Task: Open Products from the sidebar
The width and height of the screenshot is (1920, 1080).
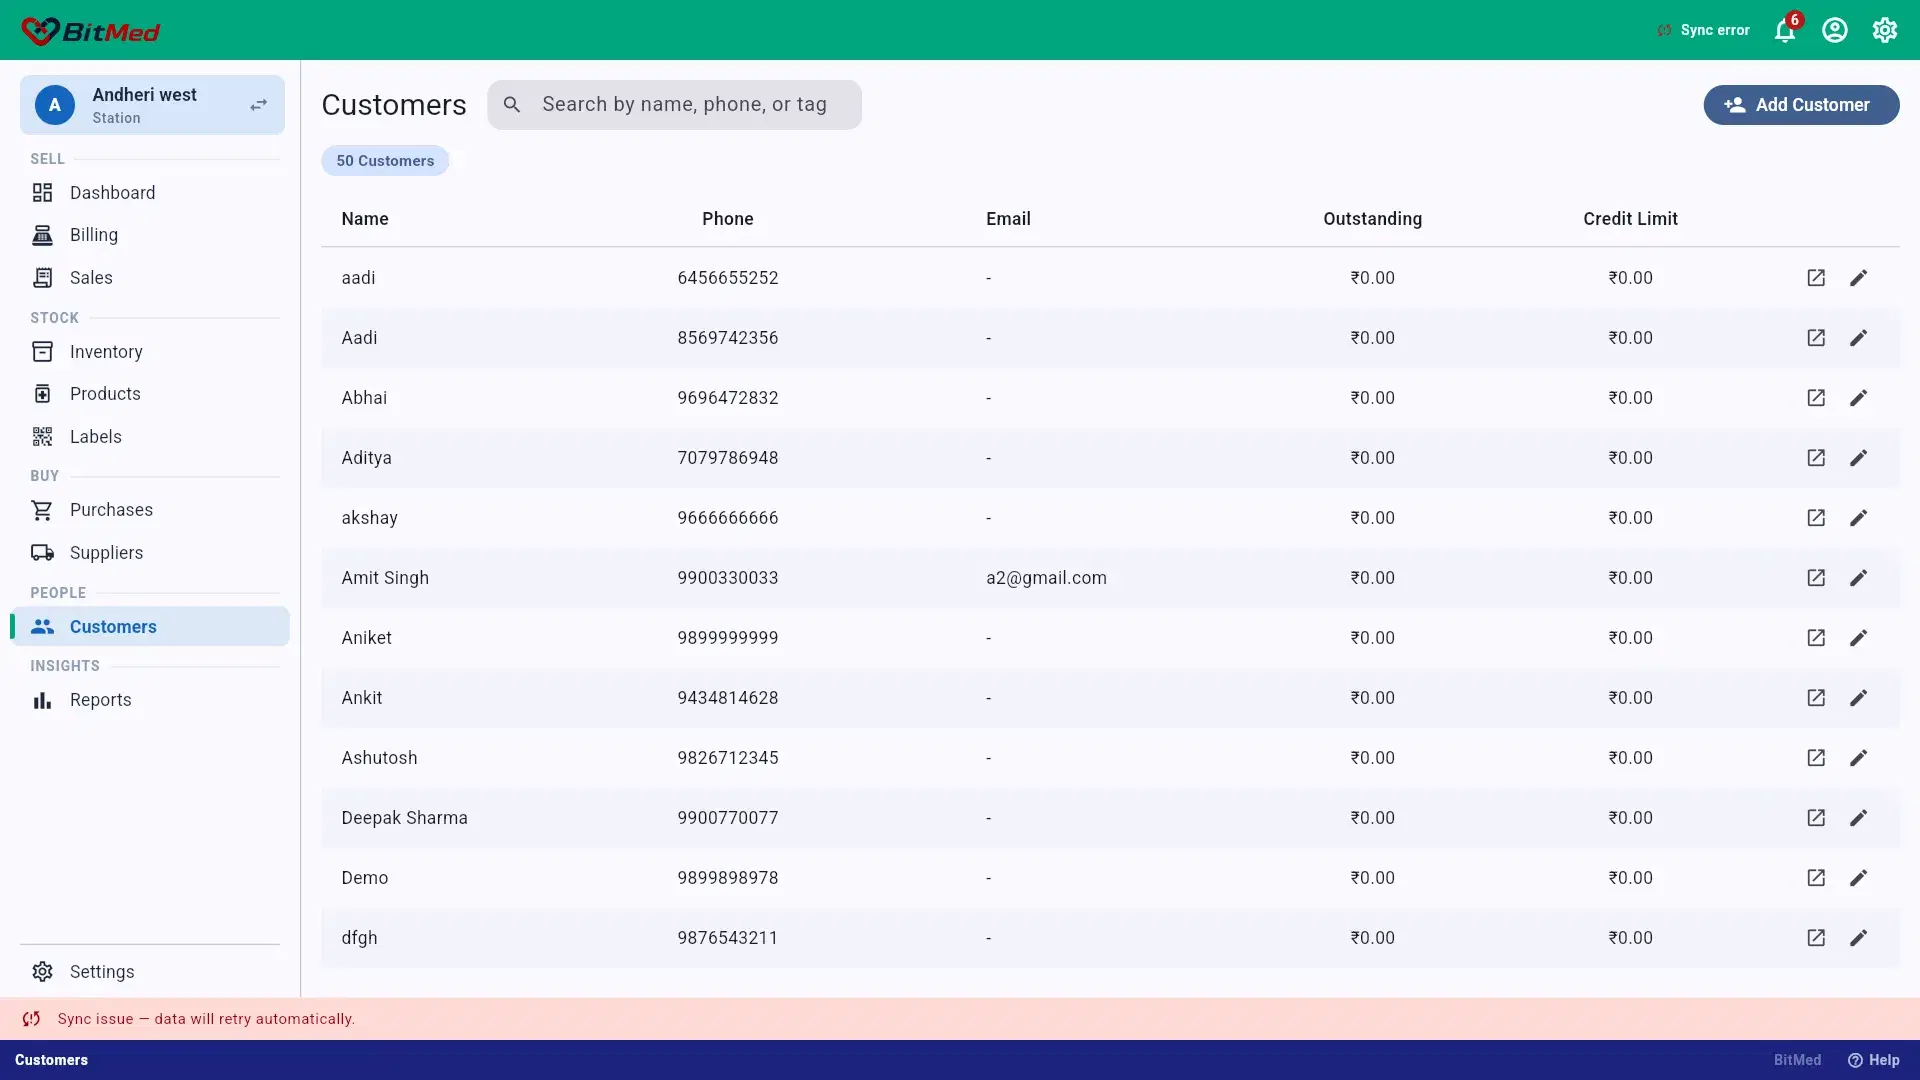Action: [x=150, y=394]
